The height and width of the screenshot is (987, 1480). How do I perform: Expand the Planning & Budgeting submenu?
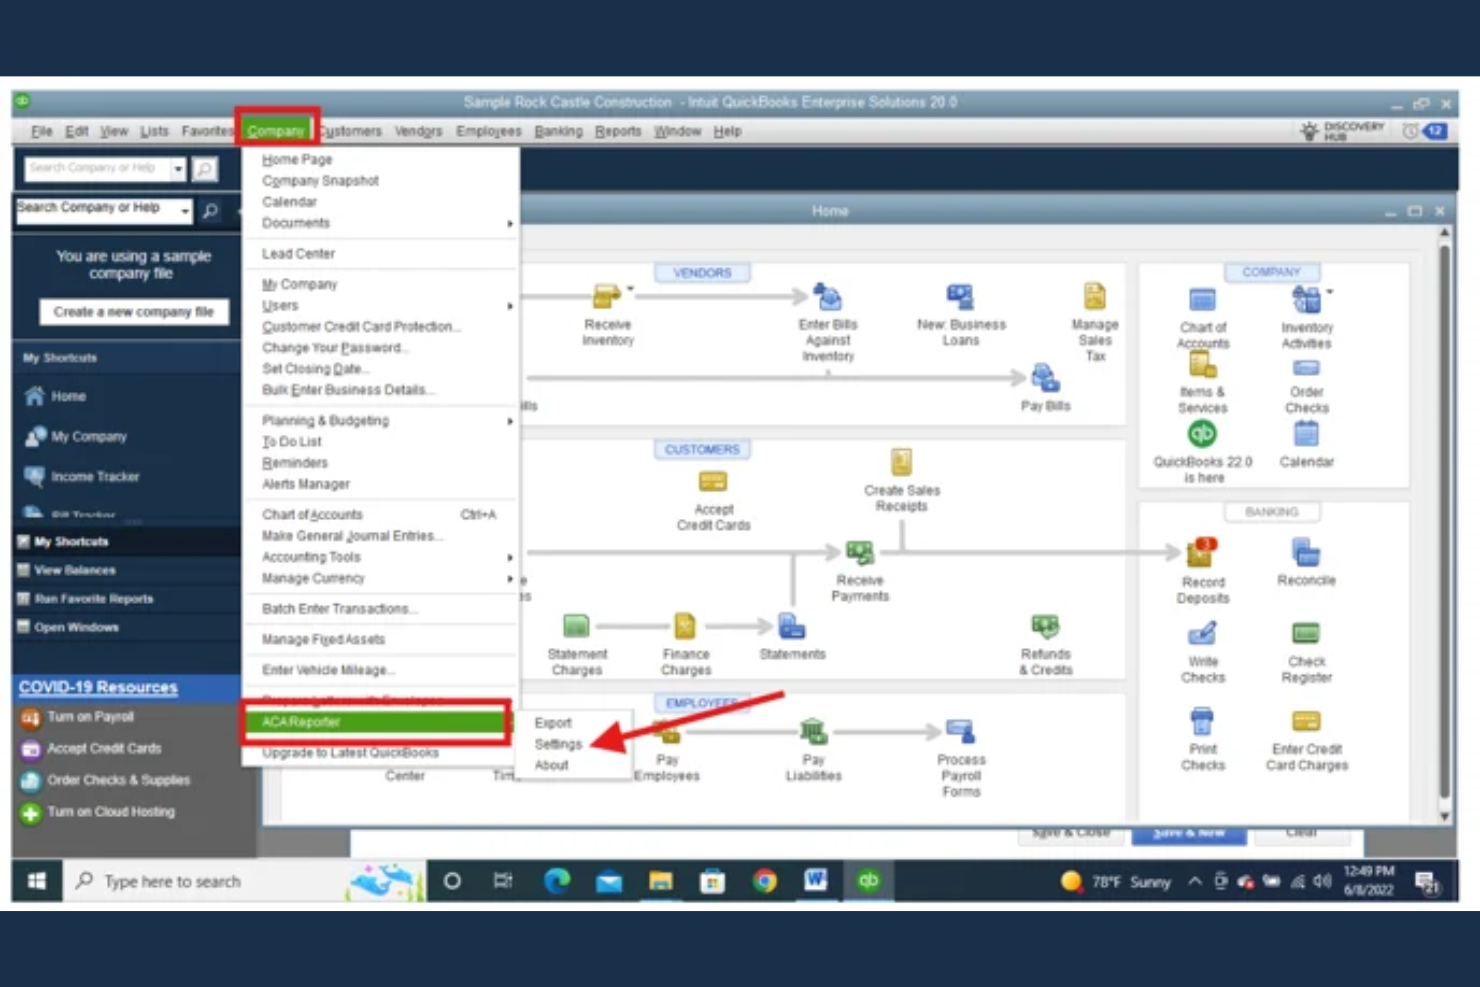(x=510, y=421)
